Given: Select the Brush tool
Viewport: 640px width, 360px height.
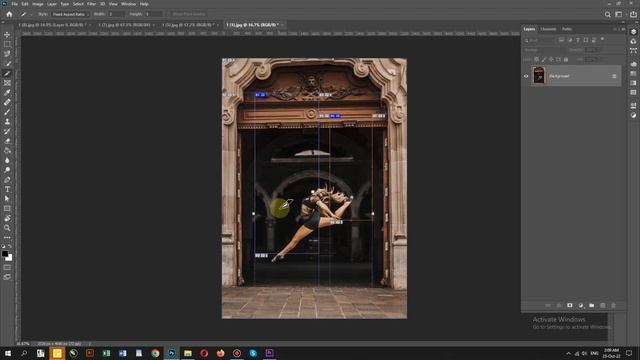Looking at the screenshot, I should [x=7, y=112].
